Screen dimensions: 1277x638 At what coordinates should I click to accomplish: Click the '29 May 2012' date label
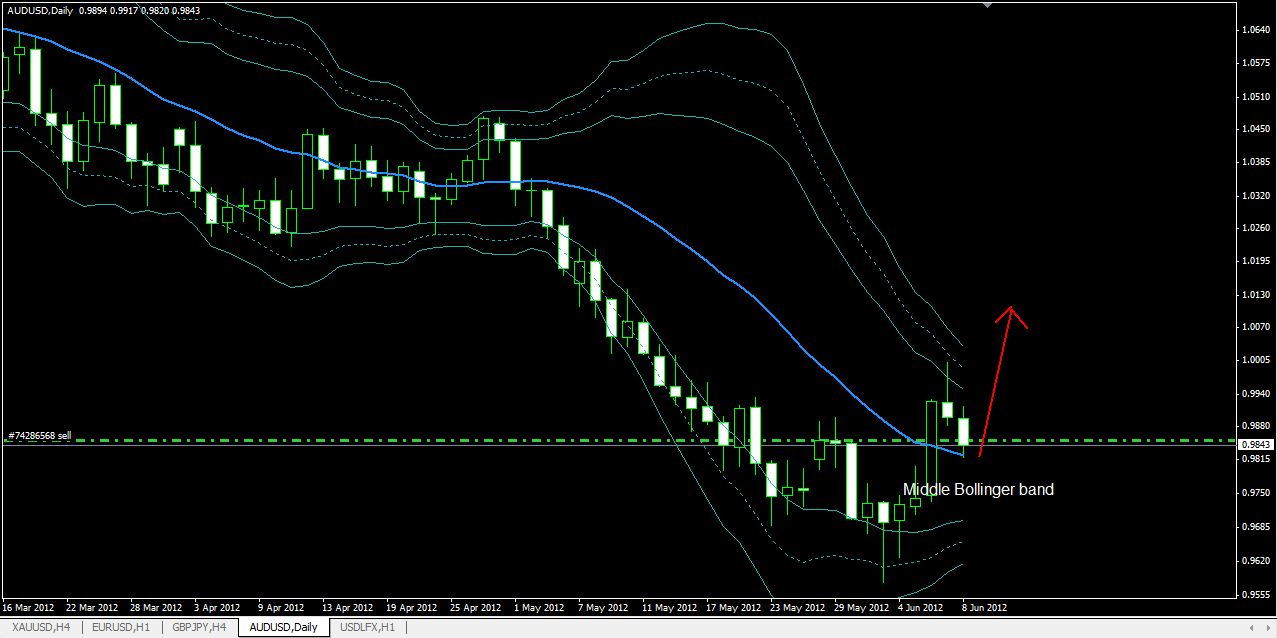coord(861,607)
